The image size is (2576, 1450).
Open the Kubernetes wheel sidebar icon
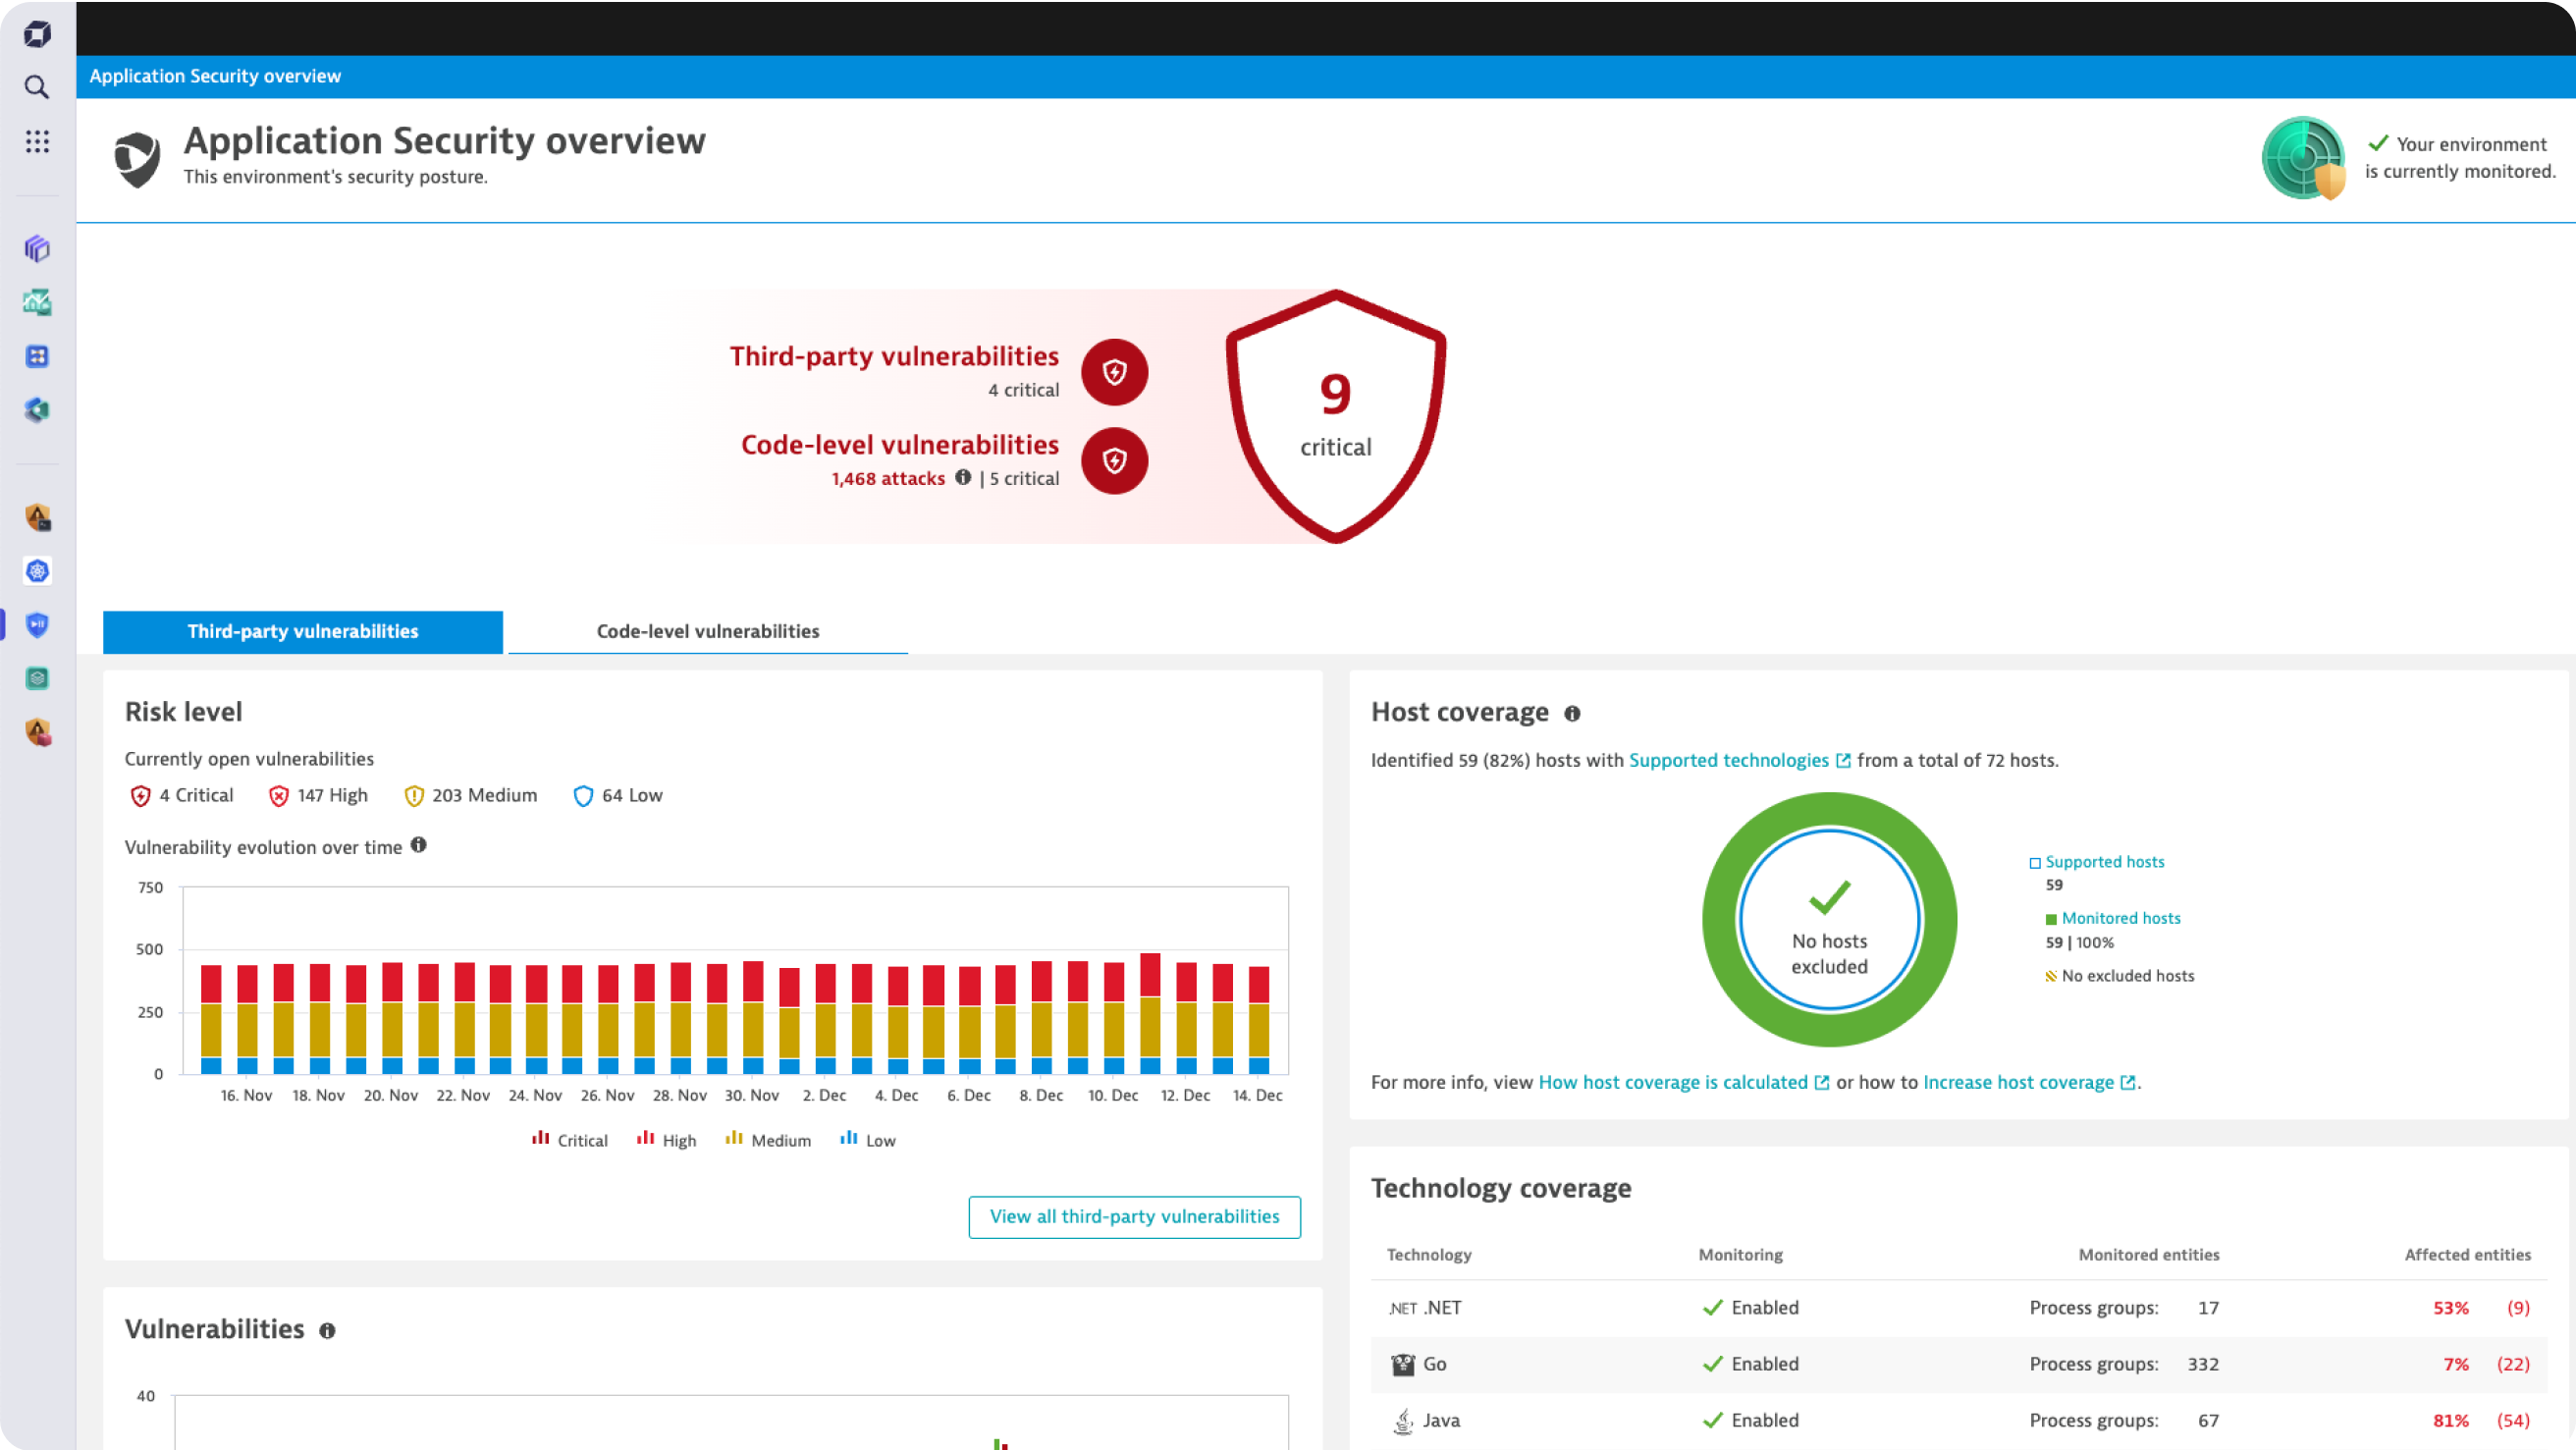coord(37,571)
